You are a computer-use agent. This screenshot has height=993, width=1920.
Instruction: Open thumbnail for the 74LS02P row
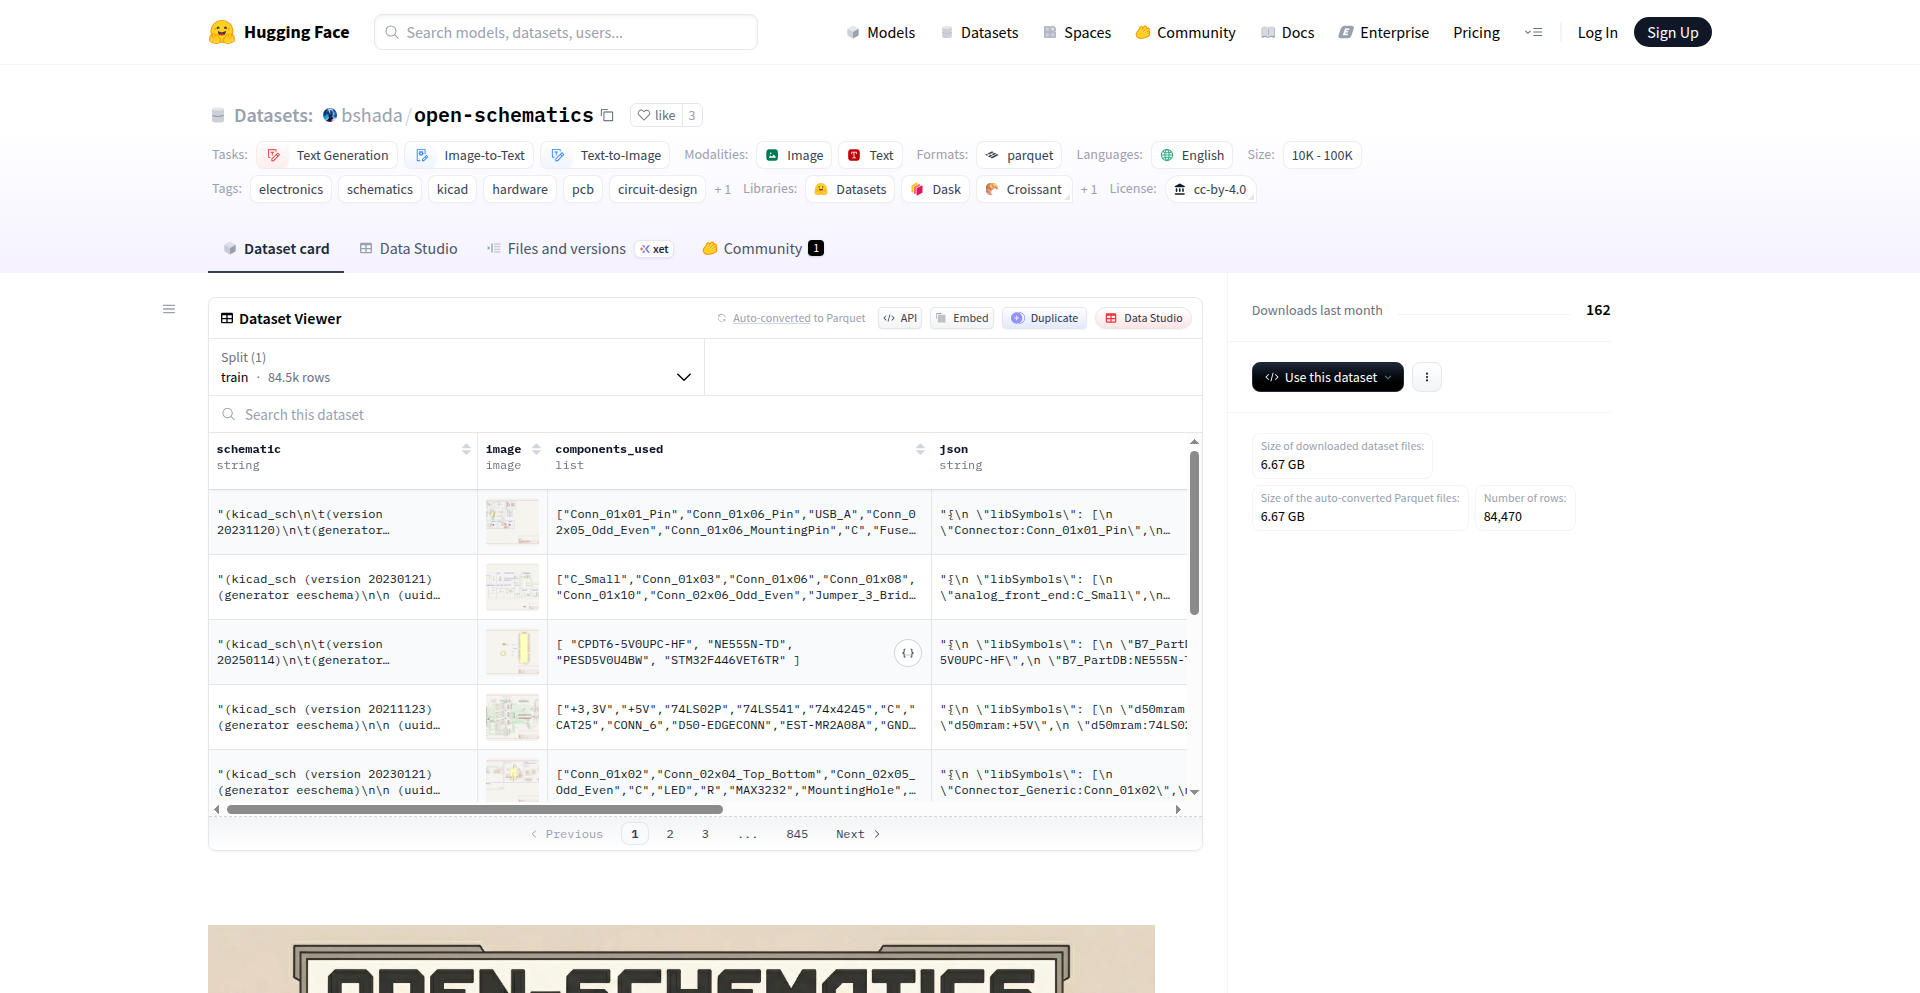[x=512, y=717]
